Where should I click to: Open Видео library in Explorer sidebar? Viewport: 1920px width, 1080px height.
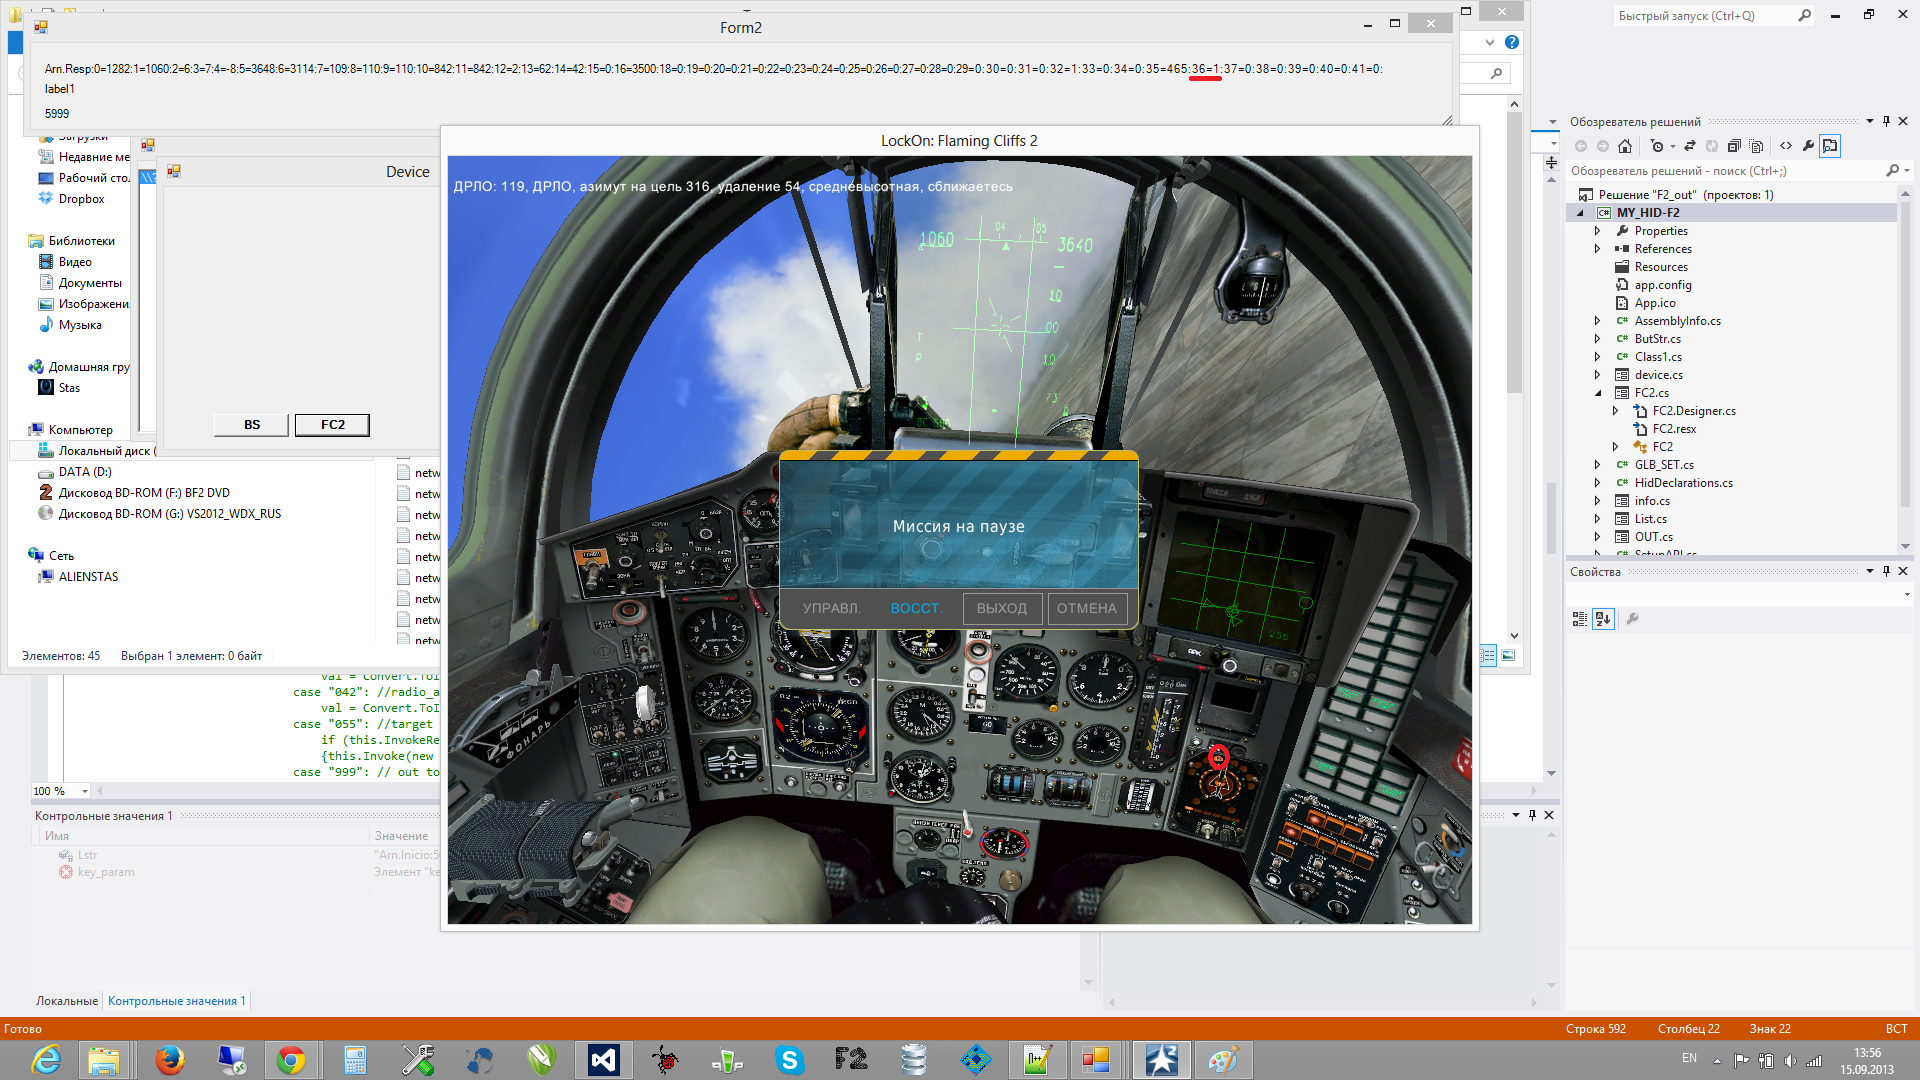75,262
